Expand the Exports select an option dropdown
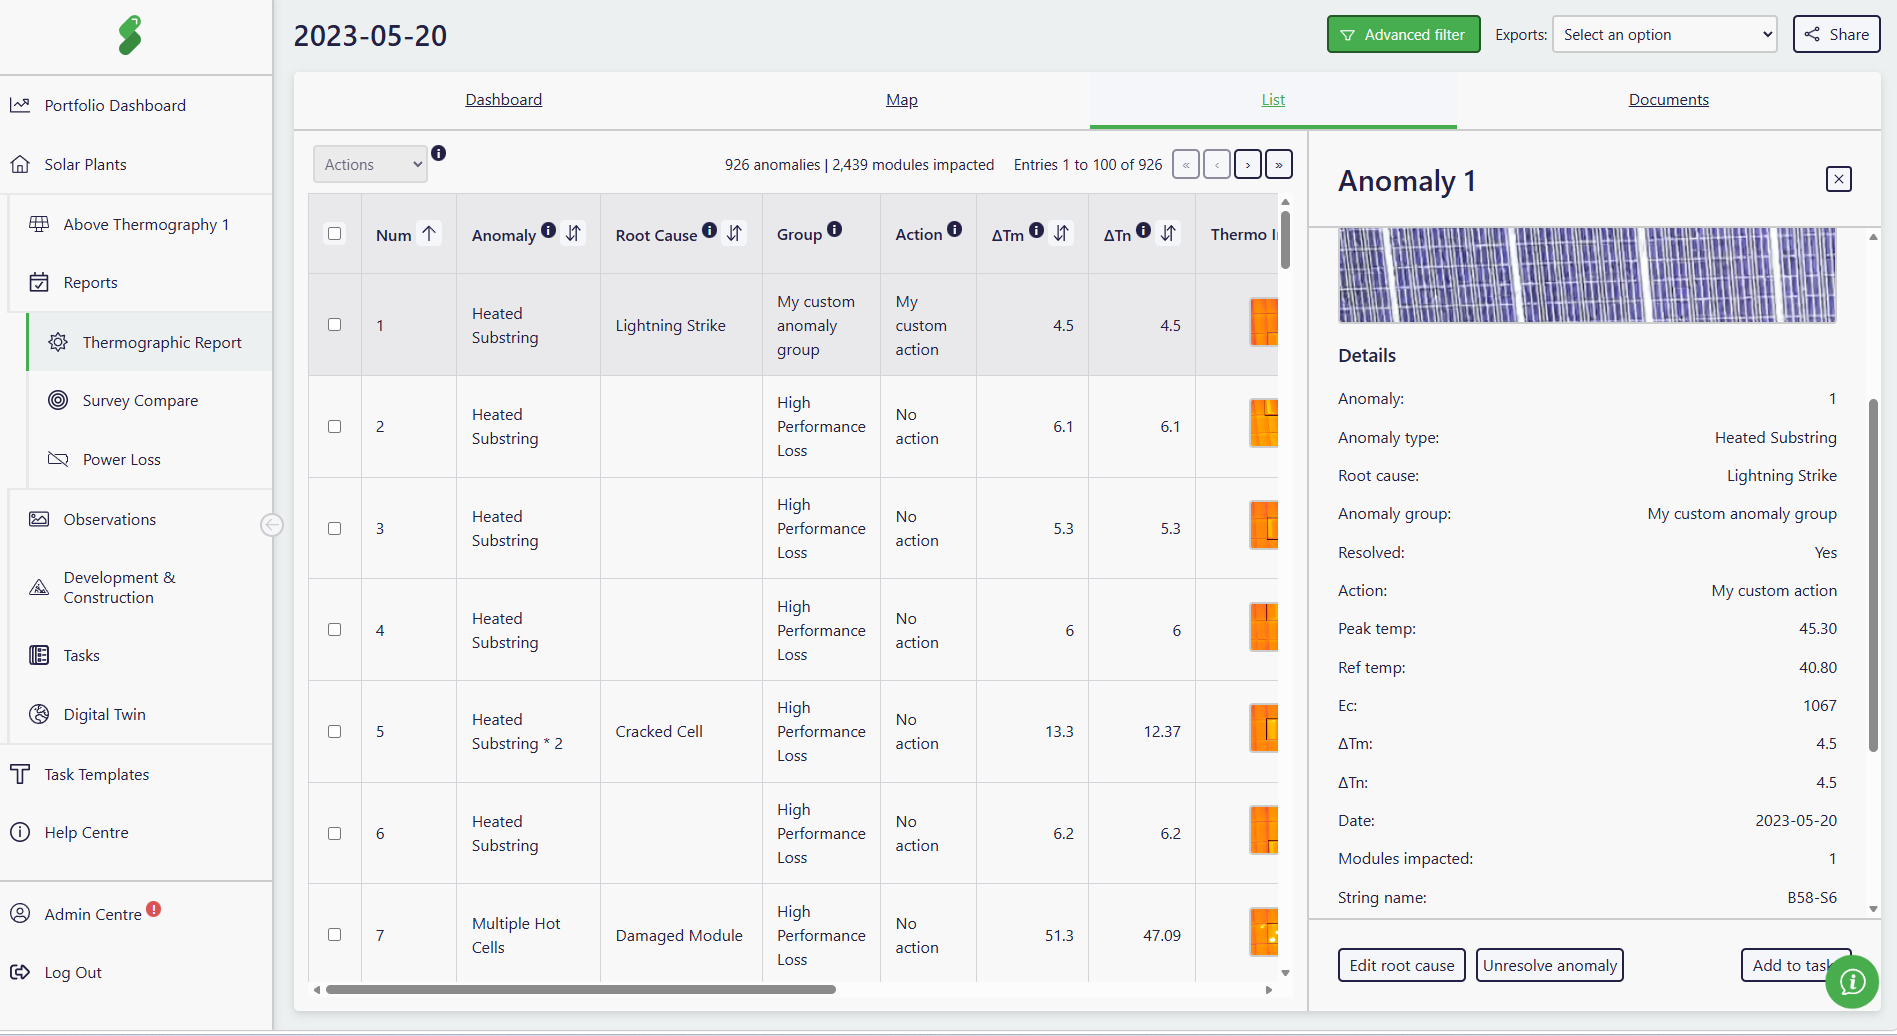 click(1664, 34)
